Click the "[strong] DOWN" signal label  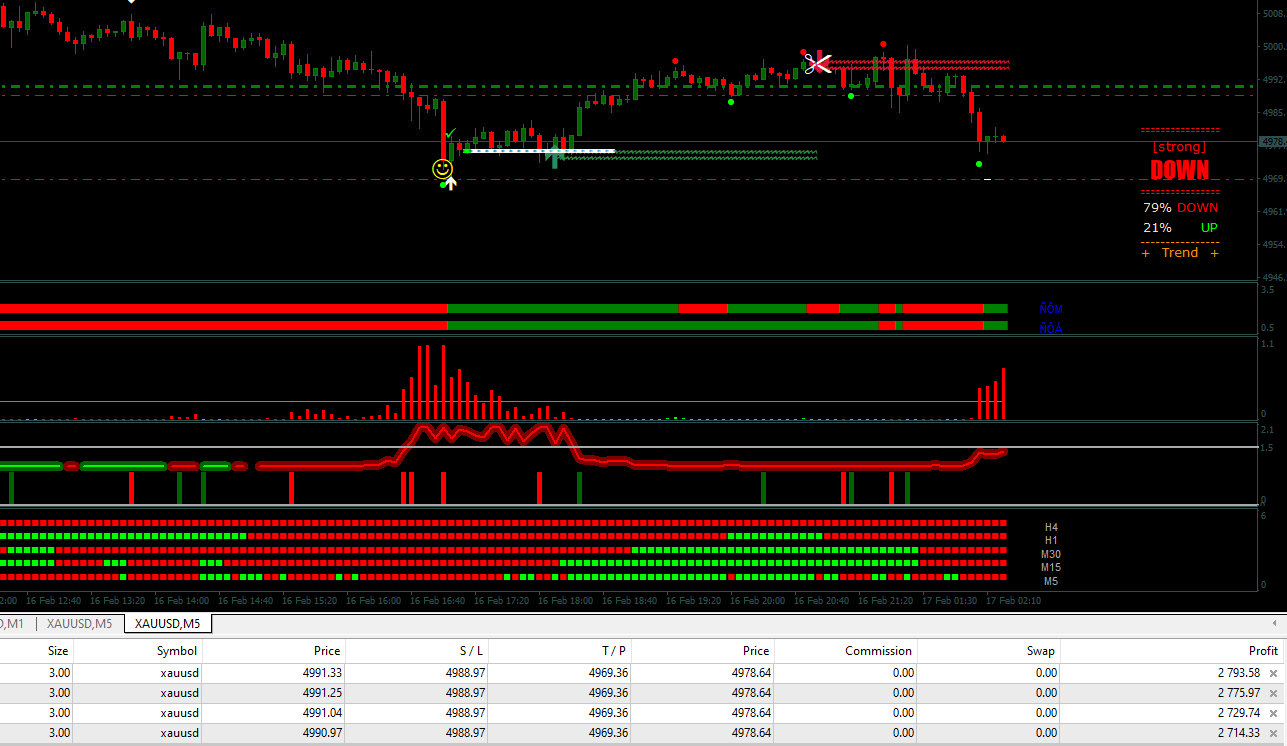pyautogui.click(x=1180, y=161)
